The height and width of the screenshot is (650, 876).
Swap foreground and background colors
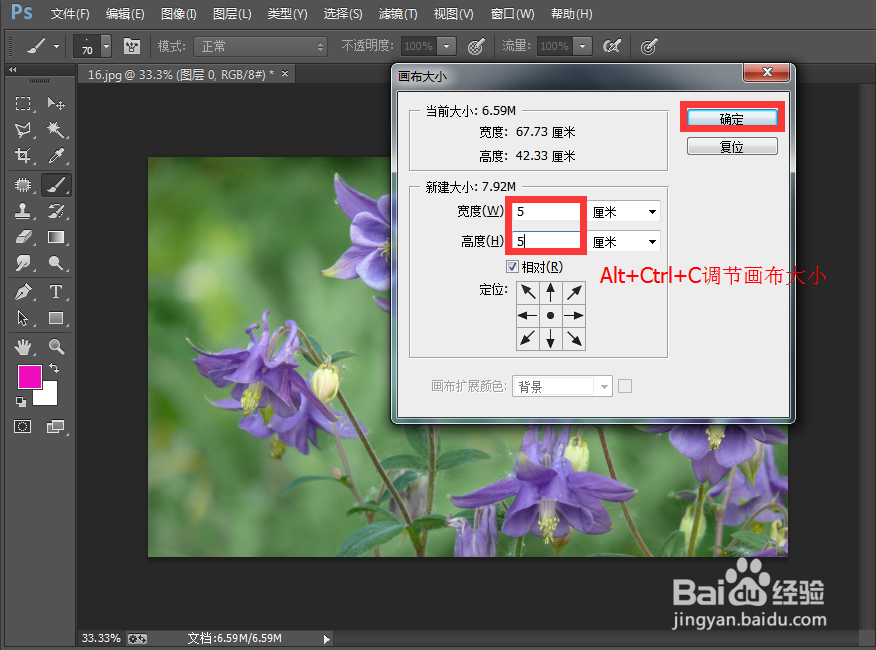(x=54, y=368)
